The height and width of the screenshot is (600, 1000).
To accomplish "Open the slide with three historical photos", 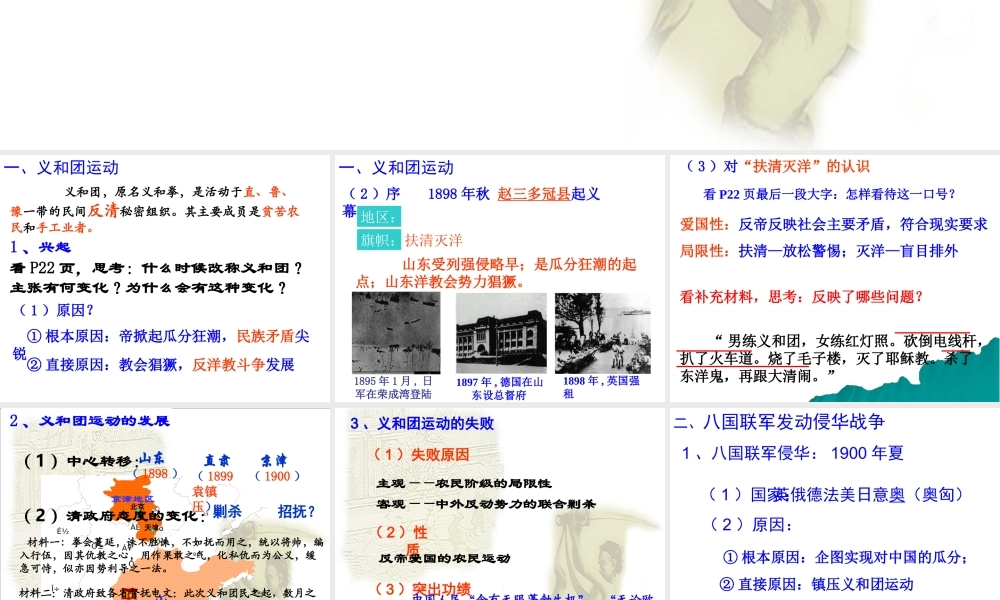I will point(499,278).
